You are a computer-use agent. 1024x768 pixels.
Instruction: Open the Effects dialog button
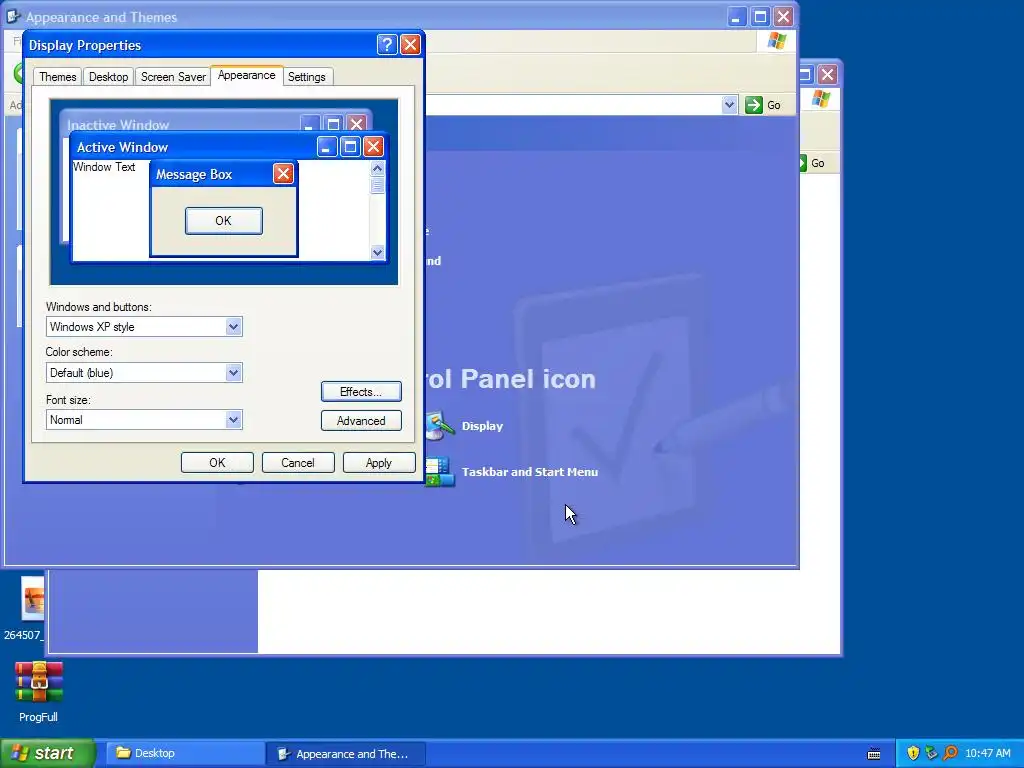click(361, 392)
